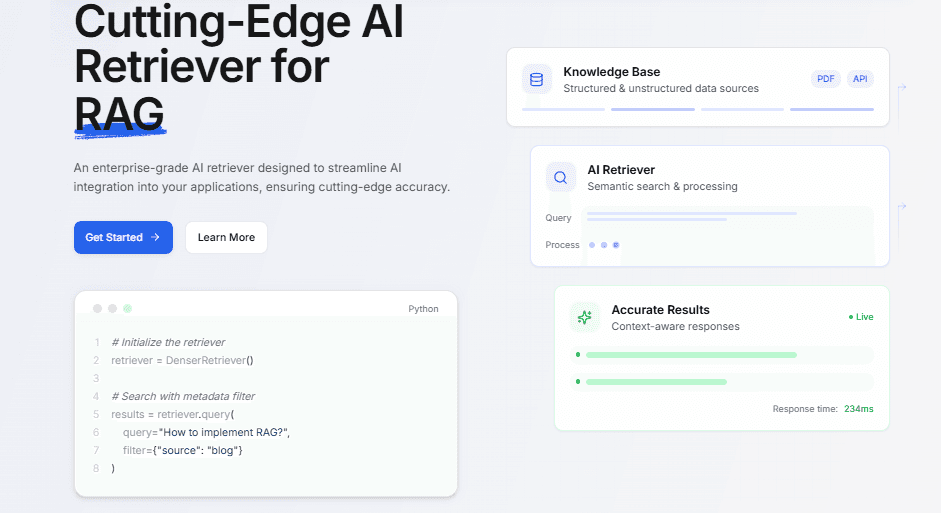Click the 234ms response time value
The height and width of the screenshot is (513, 941).
point(859,409)
